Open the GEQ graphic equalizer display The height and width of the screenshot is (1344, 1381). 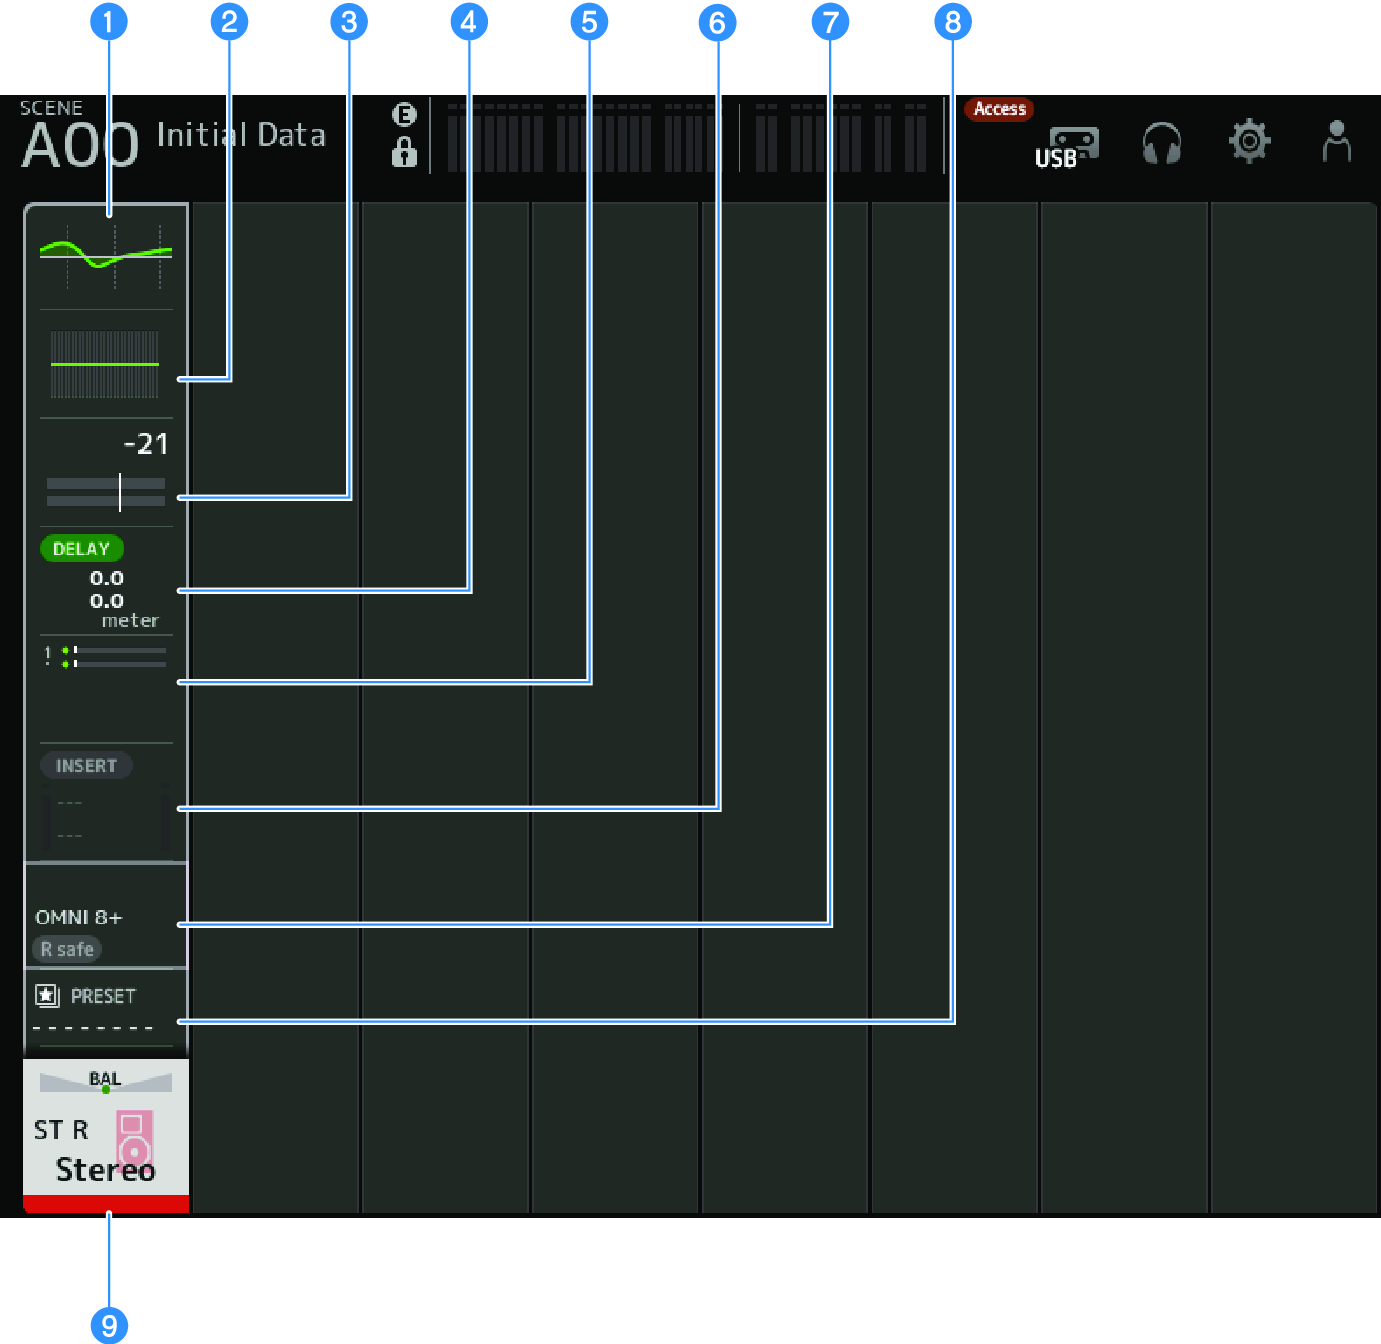pyautogui.click(x=105, y=364)
